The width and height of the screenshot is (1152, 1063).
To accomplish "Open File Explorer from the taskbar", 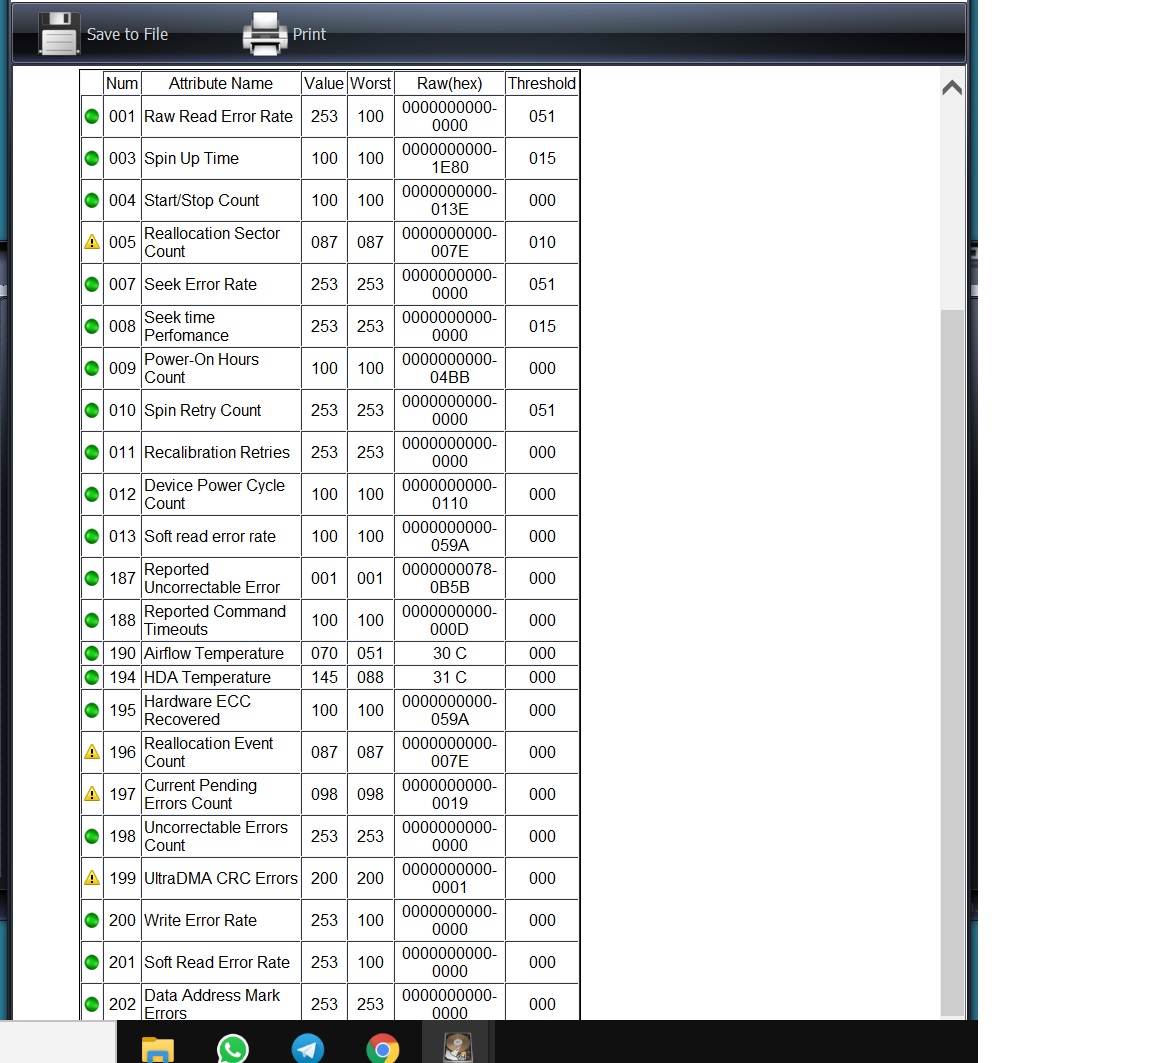I will coord(157,1048).
